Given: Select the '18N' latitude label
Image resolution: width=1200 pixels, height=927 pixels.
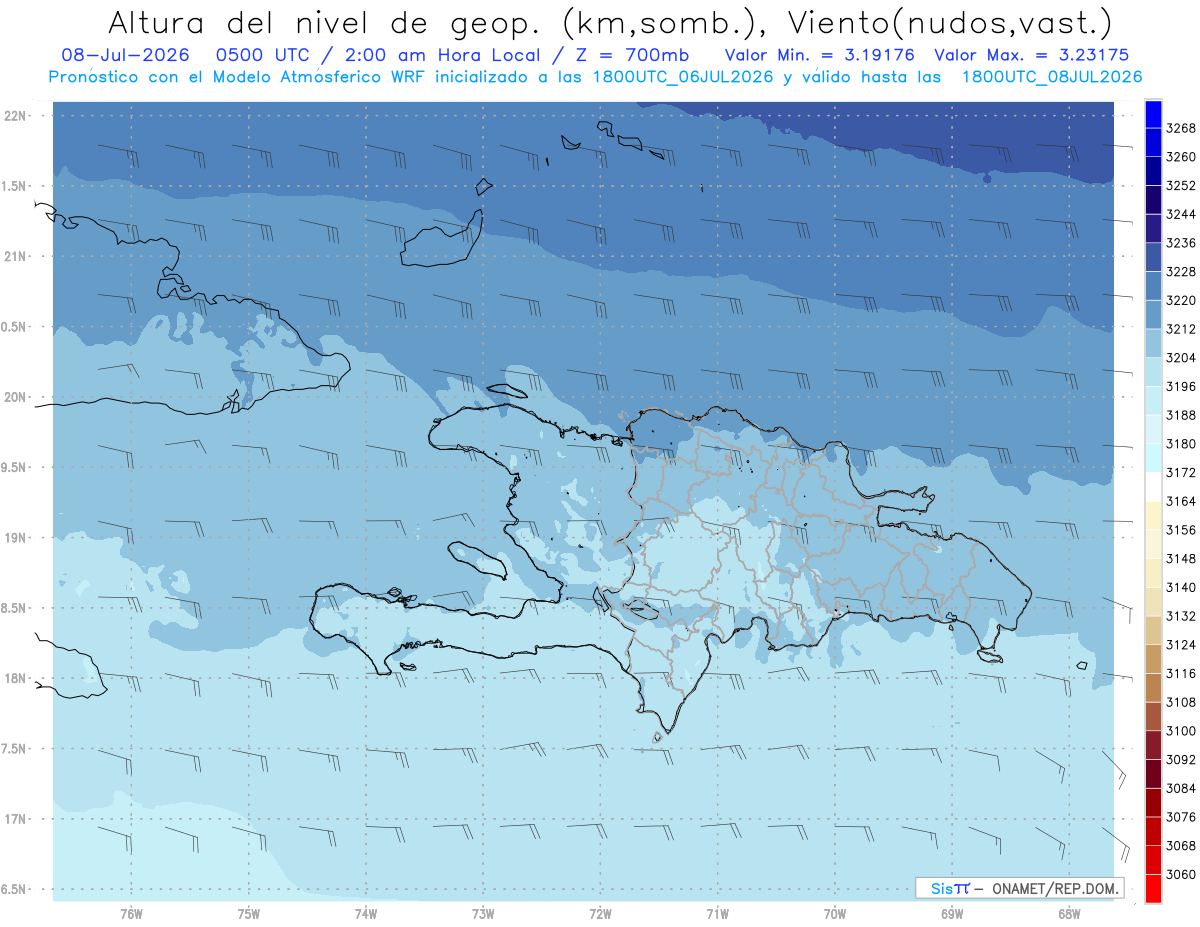Looking at the screenshot, I should pyautogui.click(x=16, y=678).
